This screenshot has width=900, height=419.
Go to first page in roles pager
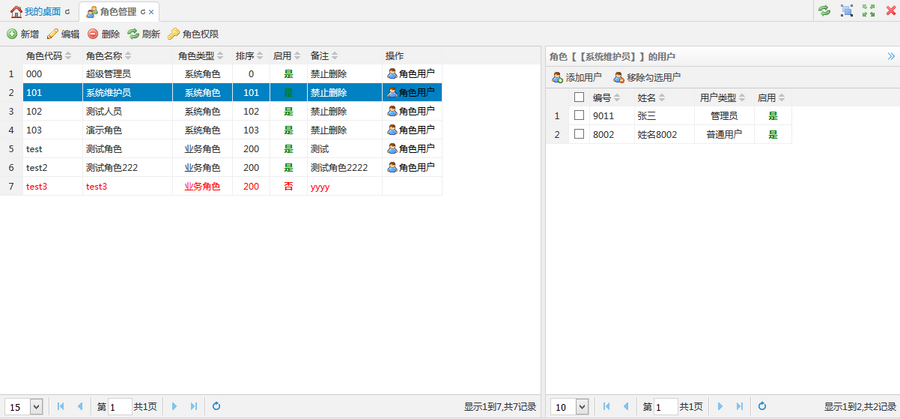[x=61, y=406]
